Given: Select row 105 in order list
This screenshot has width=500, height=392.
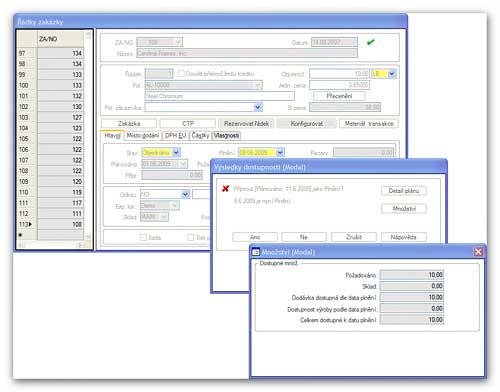Looking at the screenshot, I should tap(50, 139).
